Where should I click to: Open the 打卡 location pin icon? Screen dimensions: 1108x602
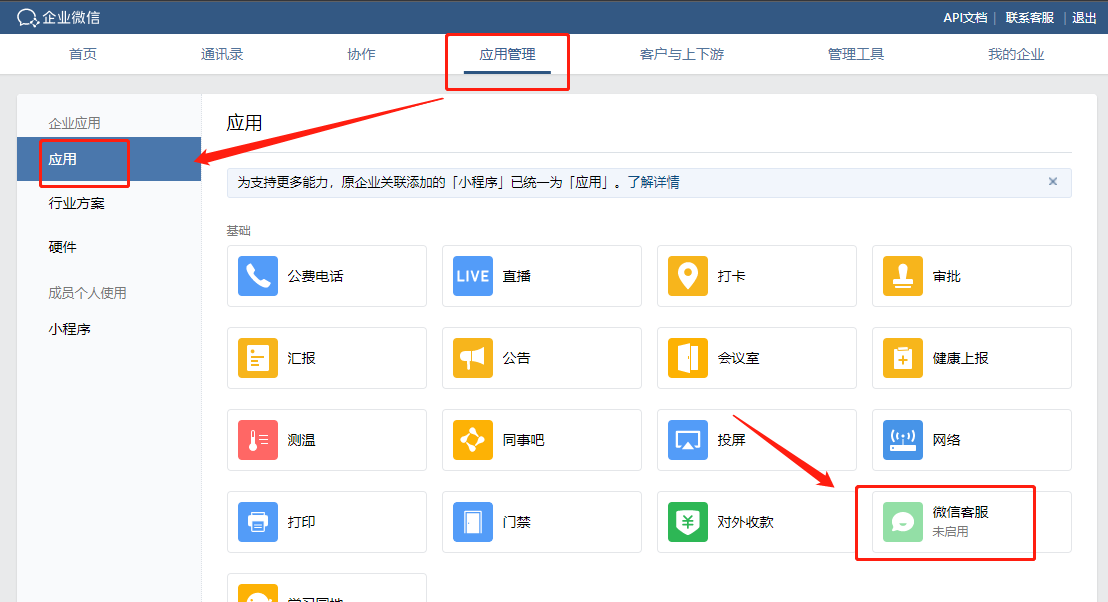688,276
